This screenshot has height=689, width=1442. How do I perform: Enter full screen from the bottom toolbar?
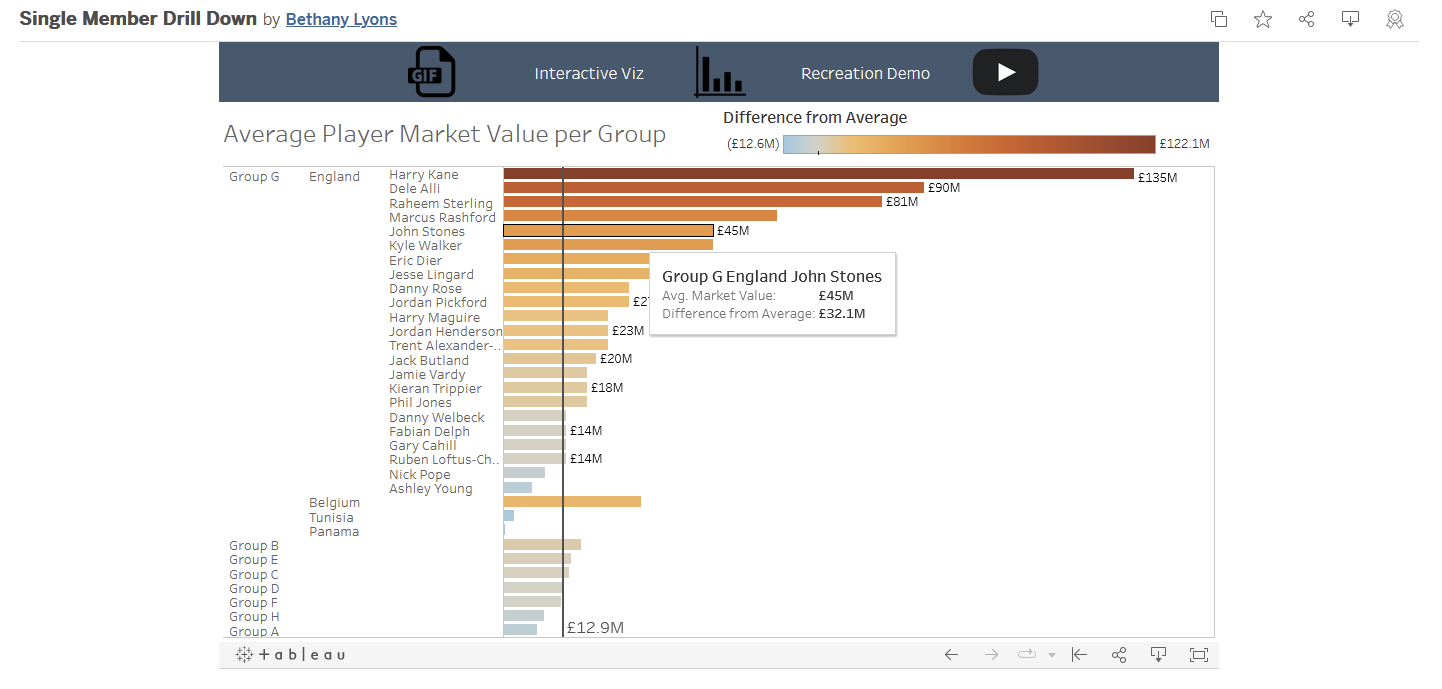[1198, 655]
